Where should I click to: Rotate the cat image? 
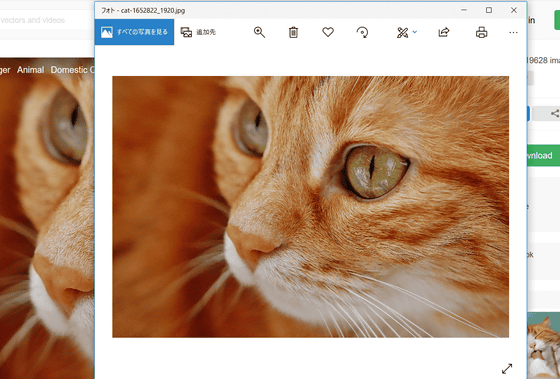[x=362, y=32]
